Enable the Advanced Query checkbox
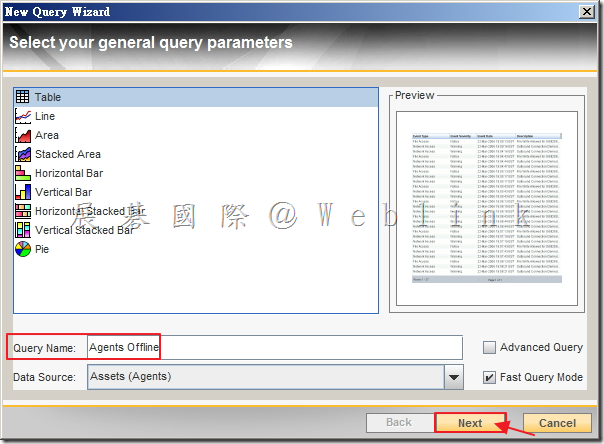Viewport: 604px width, 444px height. [x=489, y=347]
